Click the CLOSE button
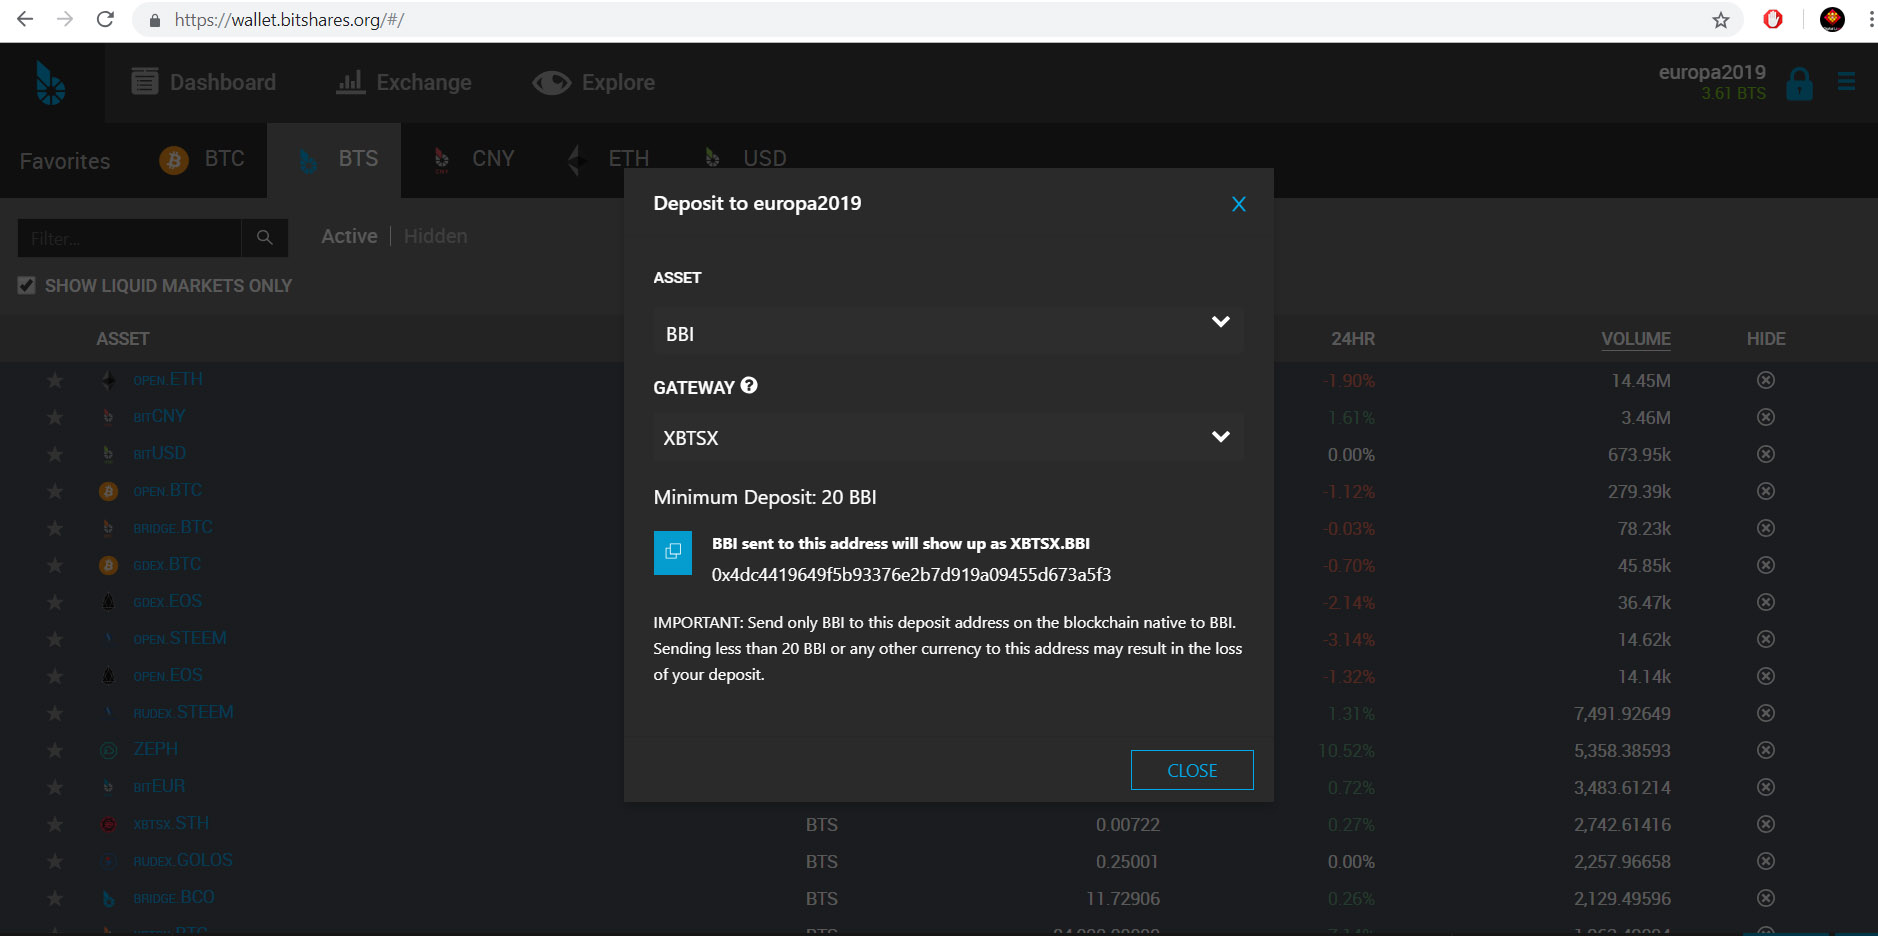Image resolution: width=1878 pixels, height=936 pixels. click(1192, 770)
